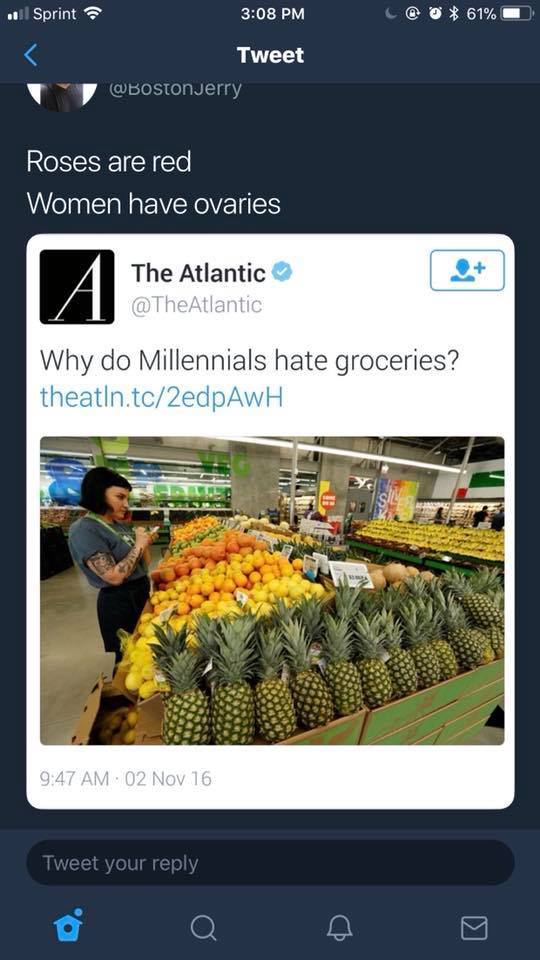The height and width of the screenshot is (960, 540).
Task: Tap the 9:47 AM 02 Nov 16 timestamp
Action: (x=126, y=779)
